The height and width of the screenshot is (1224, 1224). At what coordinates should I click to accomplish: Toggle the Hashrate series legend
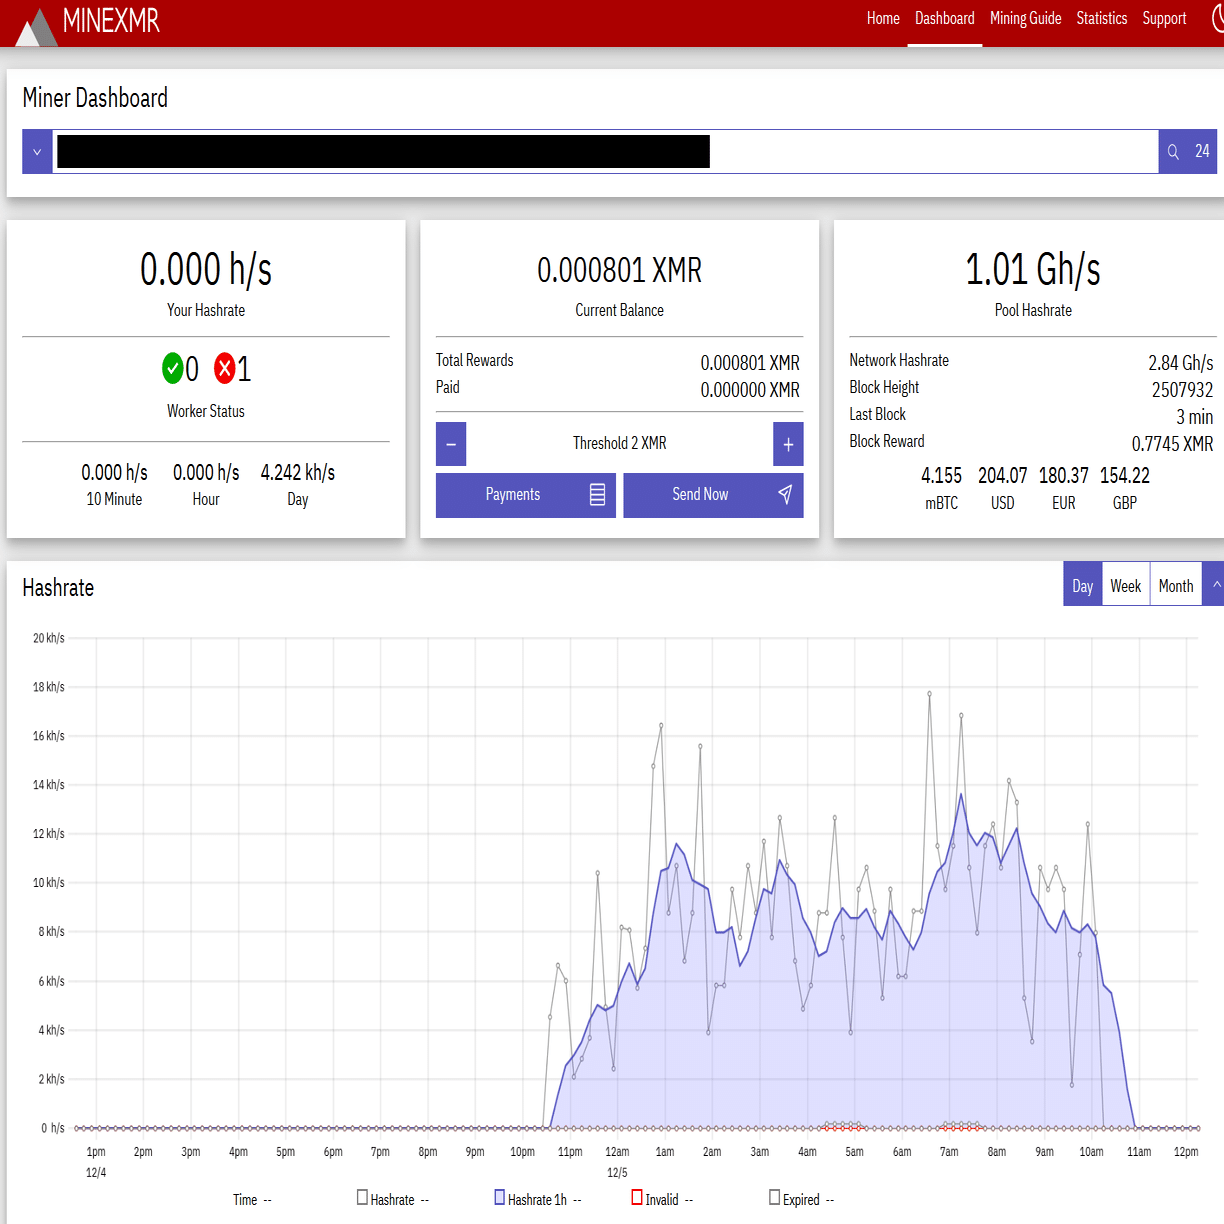[392, 1199]
